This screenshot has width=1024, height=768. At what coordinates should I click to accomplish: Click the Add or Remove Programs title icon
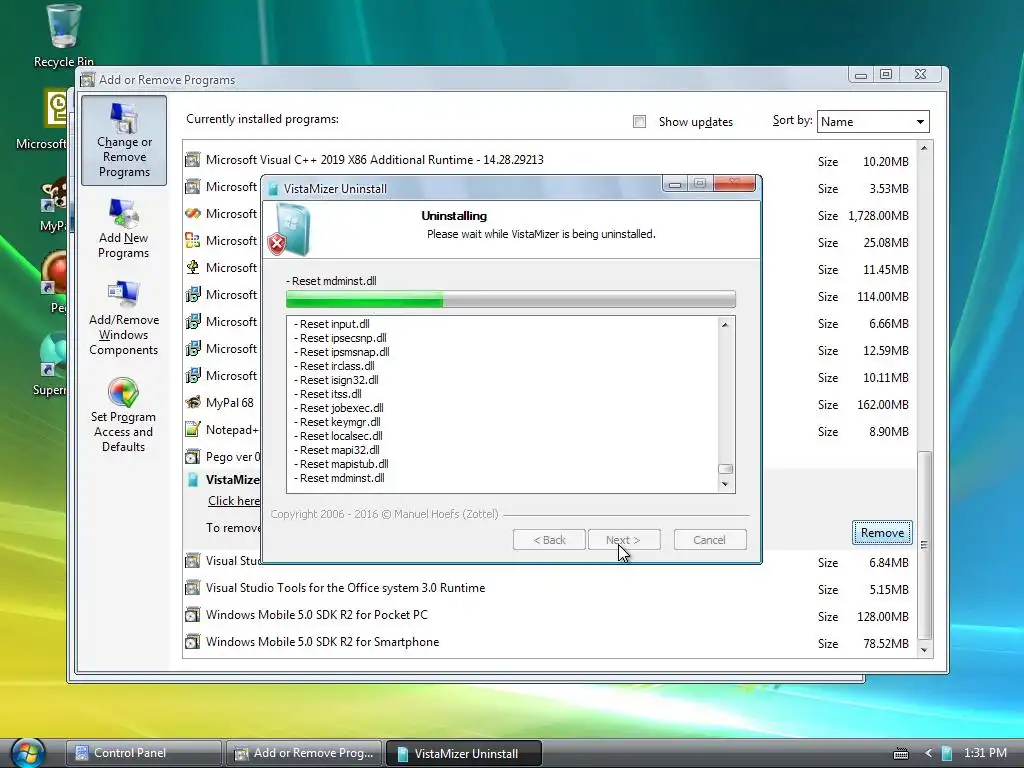[87, 80]
